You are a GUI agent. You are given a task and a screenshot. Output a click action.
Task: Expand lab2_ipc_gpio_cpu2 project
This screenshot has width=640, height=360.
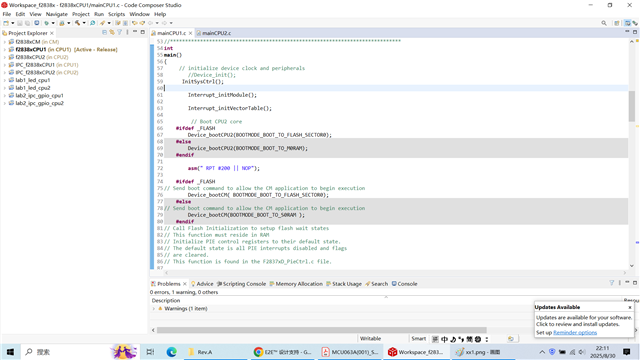(4, 103)
